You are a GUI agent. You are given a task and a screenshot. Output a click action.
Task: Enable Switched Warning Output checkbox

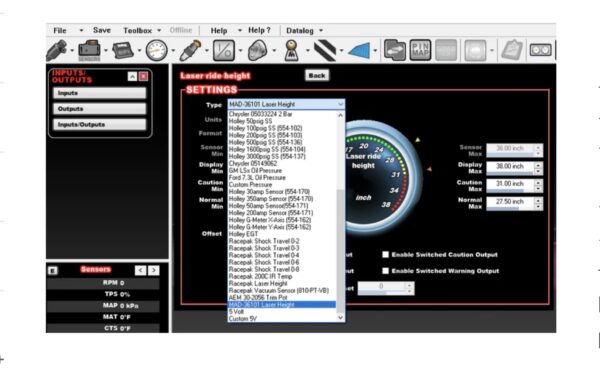[385, 271]
